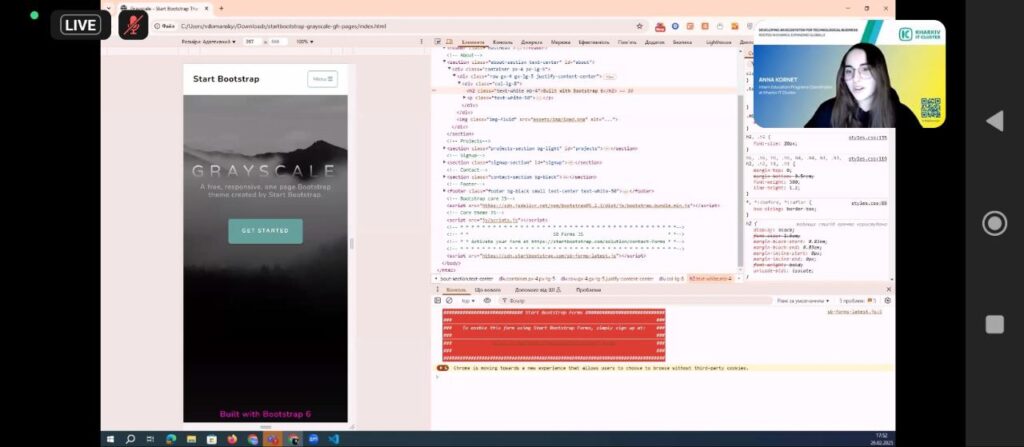1024x447 pixels.
Task: Open Visual Studio Code from the taskbar
Action: pyautogui.click(x=334, y=439)
